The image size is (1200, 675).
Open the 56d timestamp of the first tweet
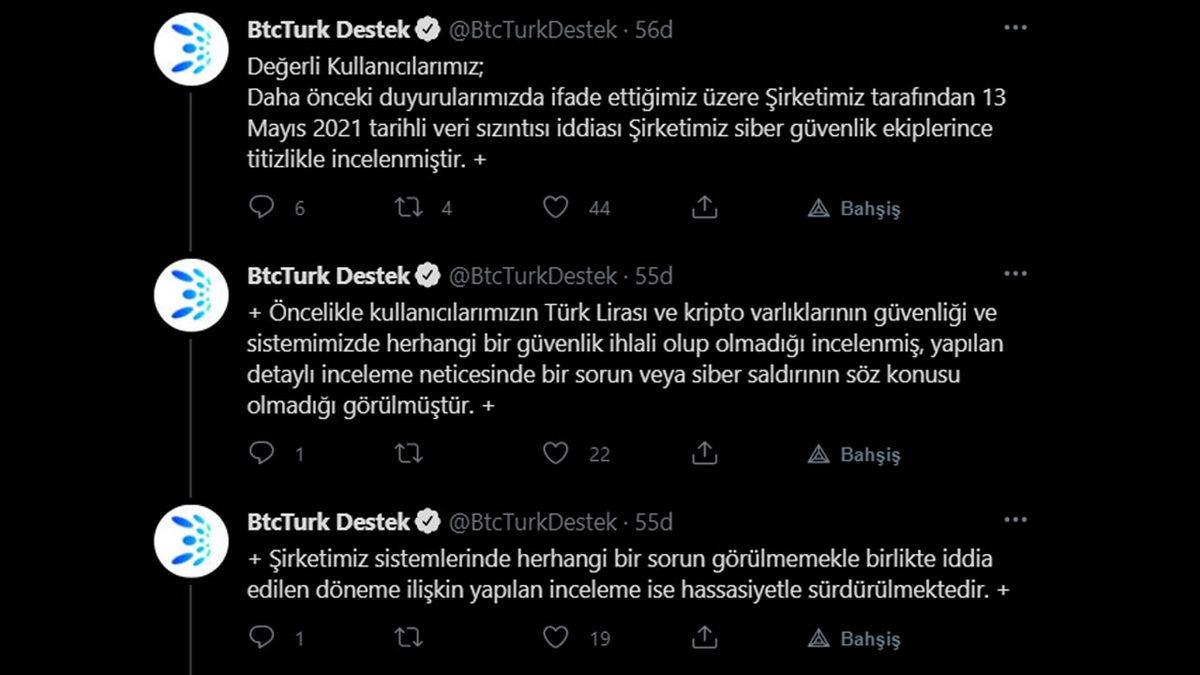tap(657, 30)
